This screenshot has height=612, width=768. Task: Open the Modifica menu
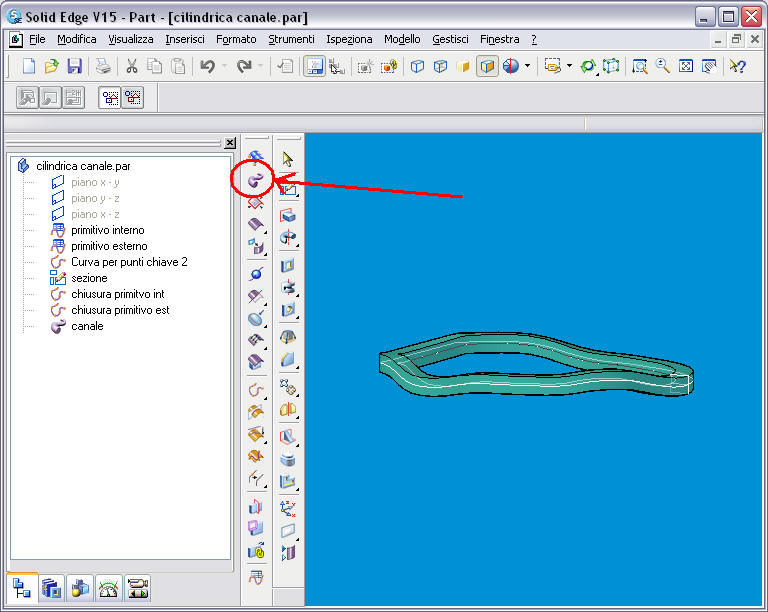[x=76, y=39]
